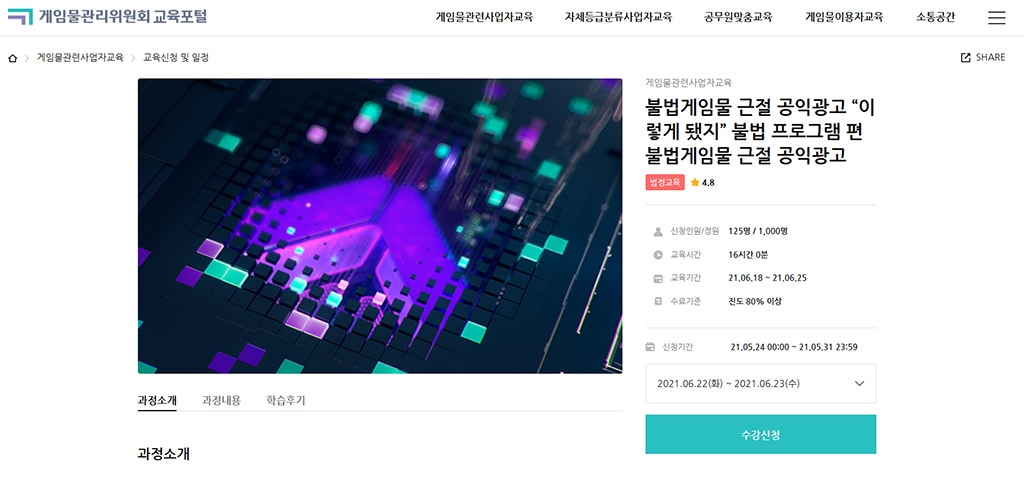Click the application period calendar icon

650,347
